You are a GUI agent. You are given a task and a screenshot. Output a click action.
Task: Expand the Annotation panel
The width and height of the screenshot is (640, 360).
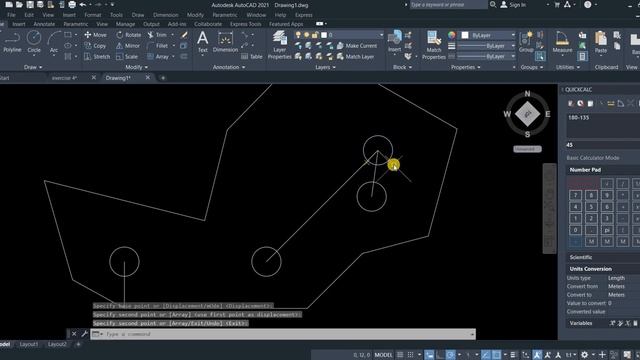[229, 67]
